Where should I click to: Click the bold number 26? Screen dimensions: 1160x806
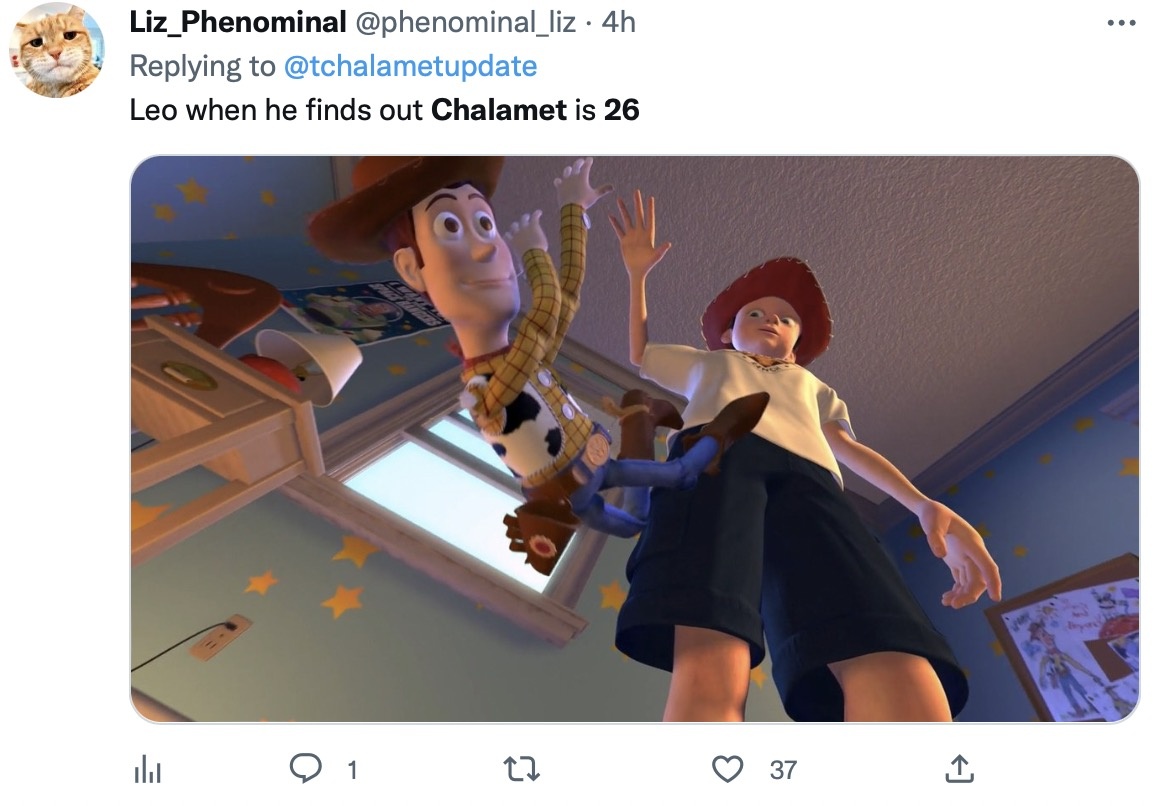click(x=621, y=110)
